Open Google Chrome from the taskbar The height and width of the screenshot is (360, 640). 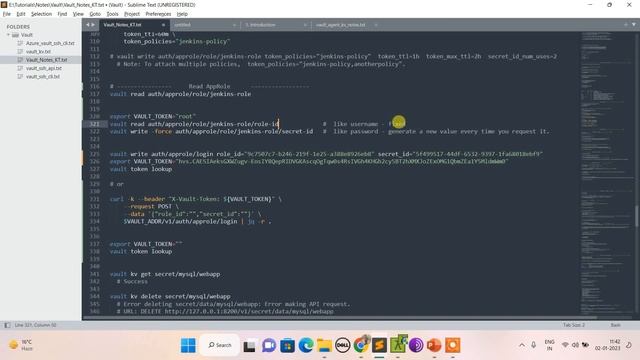[361, 345]
